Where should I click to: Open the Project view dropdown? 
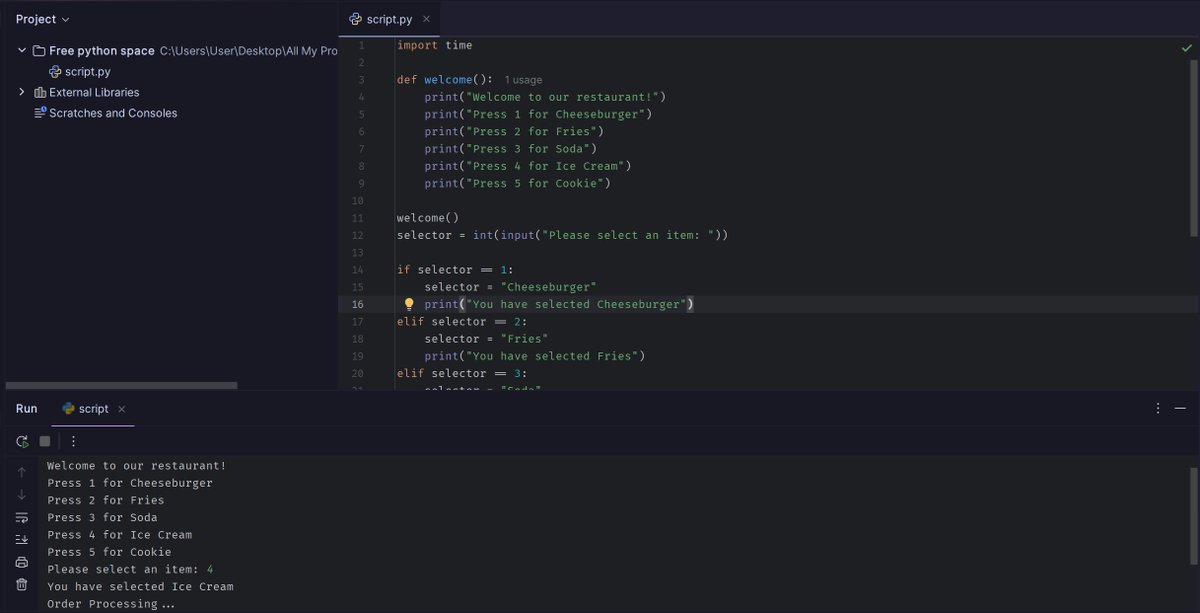[x=43, y=19]
